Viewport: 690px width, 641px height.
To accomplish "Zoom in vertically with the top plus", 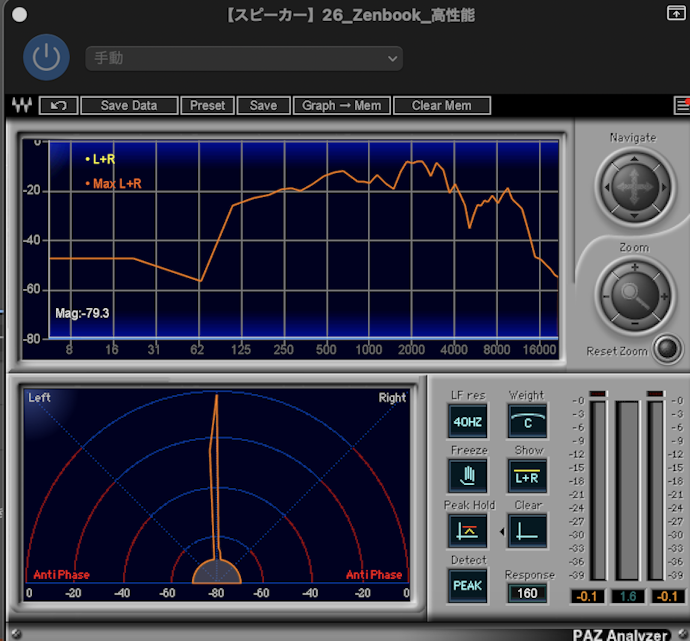I will pyautogui.click(x=635, y=267).
